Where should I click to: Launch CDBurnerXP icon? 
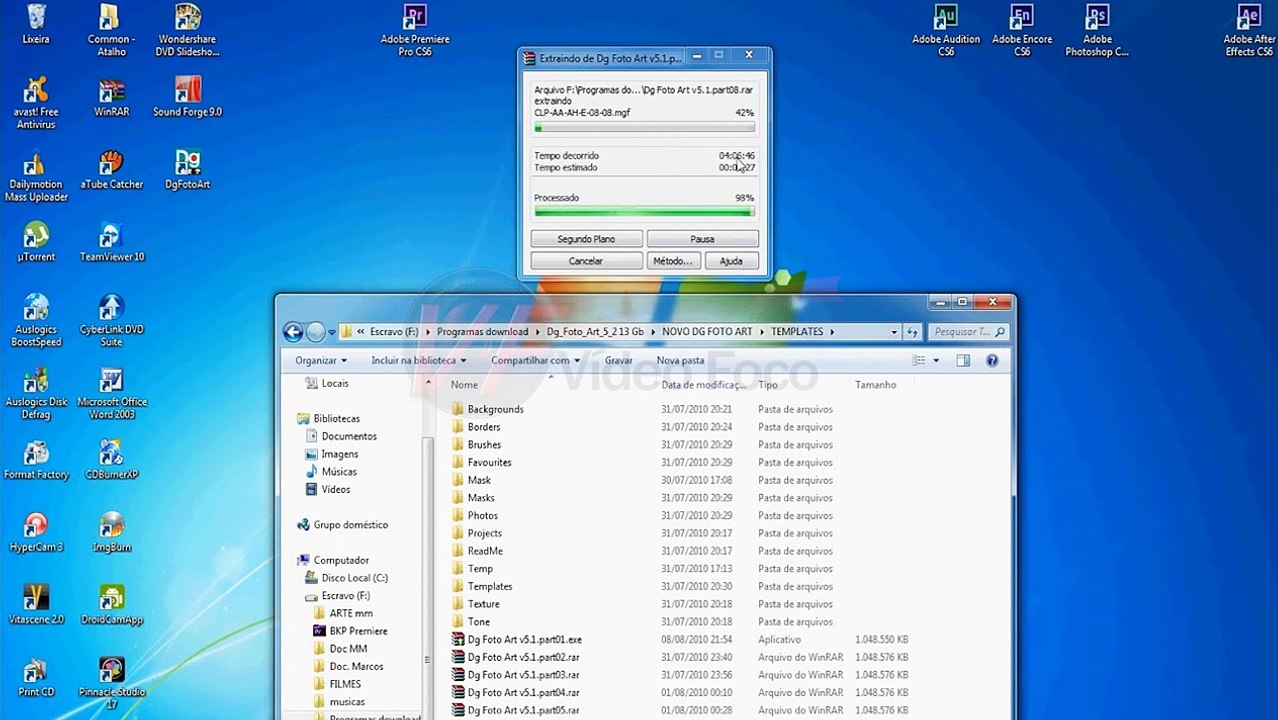(x=111, y=460)
